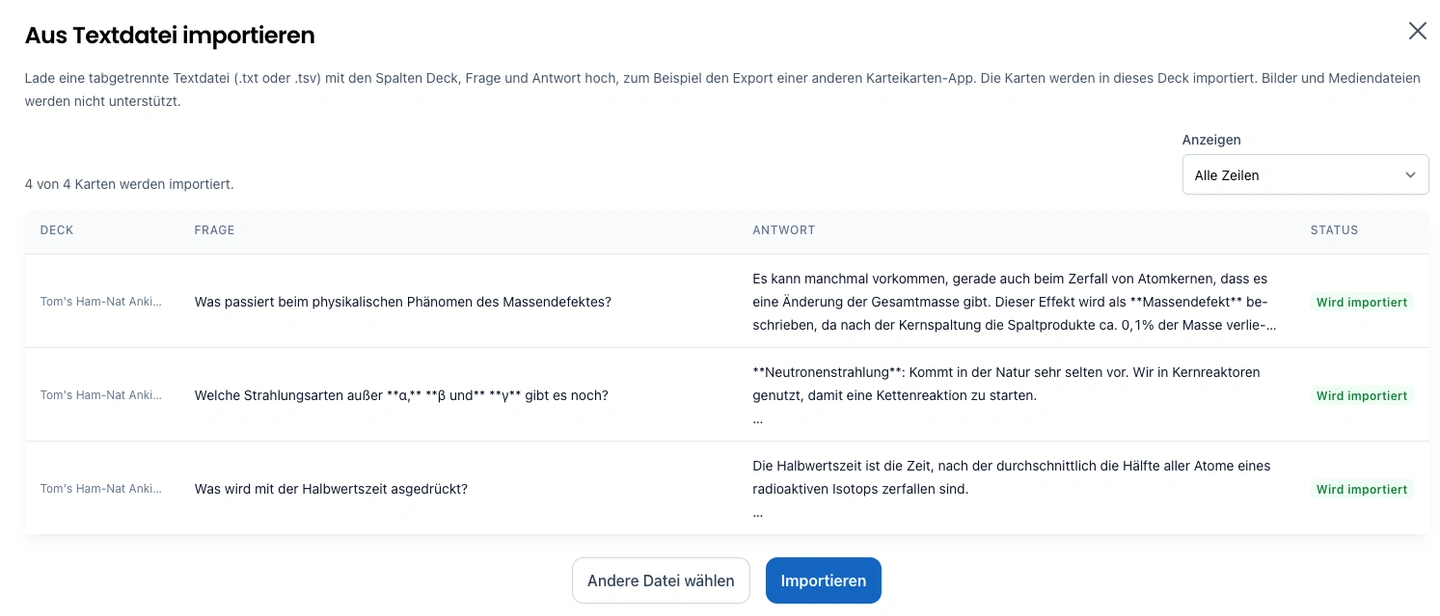Image resolution: width=1440 pixels, height=616 pixels.
Task: Click the answer starting 'Es kann manchmal vorkommen'
Action: (x=1015, y=302)
